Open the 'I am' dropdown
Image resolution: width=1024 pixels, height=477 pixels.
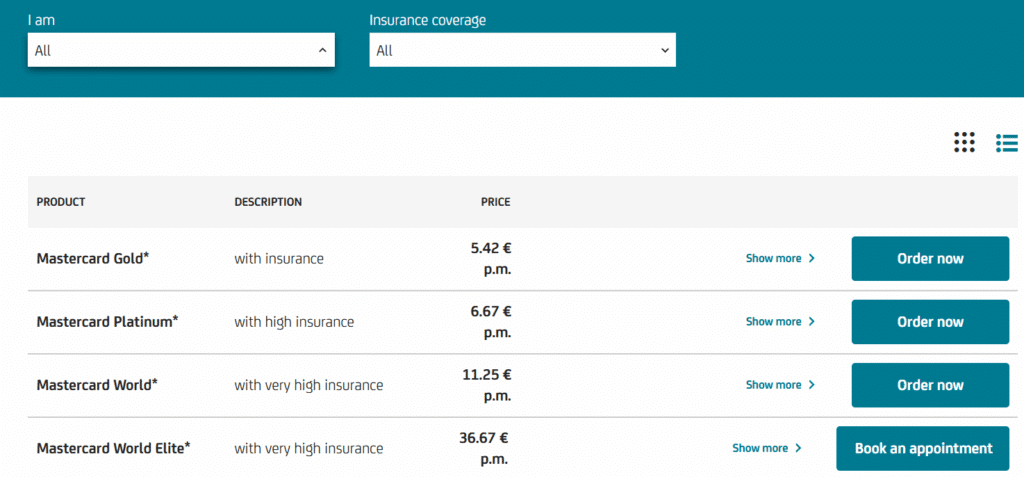click(181, 50)
